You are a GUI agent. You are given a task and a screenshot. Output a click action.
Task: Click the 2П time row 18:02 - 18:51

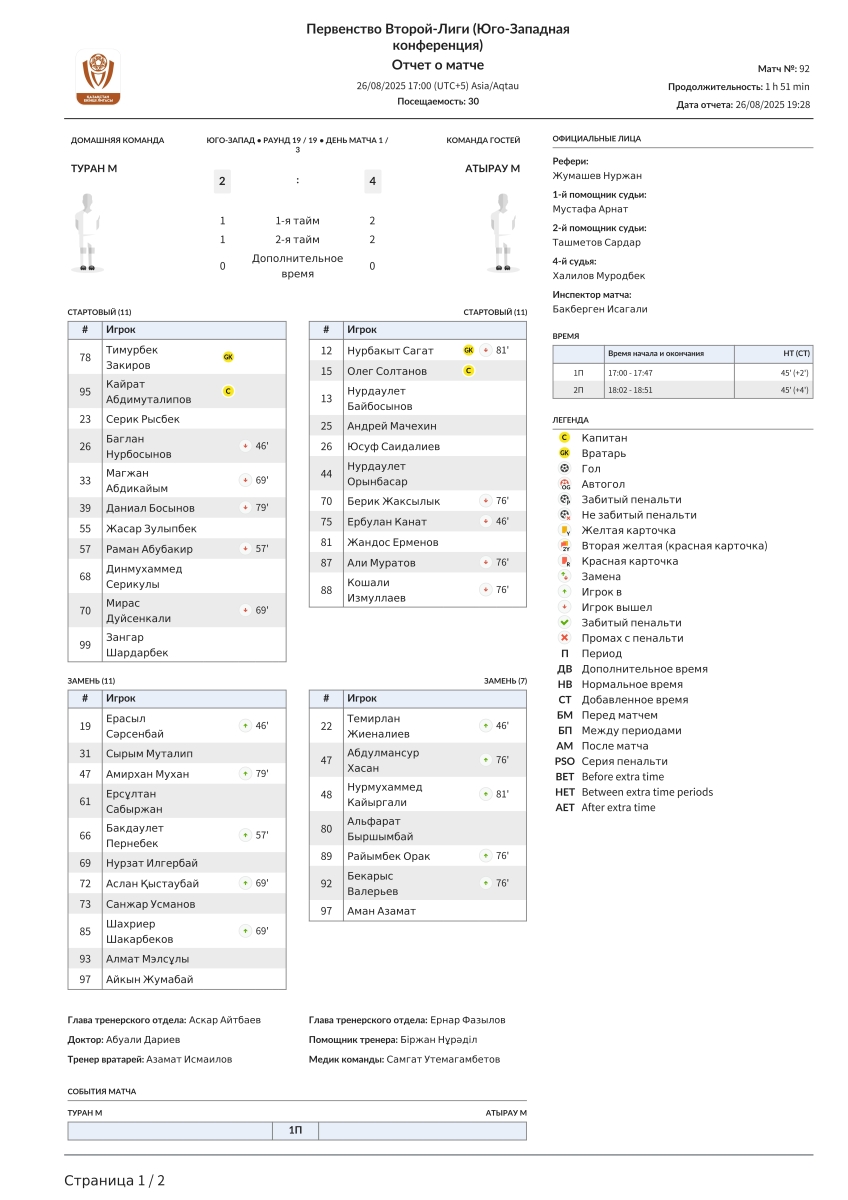coord(682,390)
